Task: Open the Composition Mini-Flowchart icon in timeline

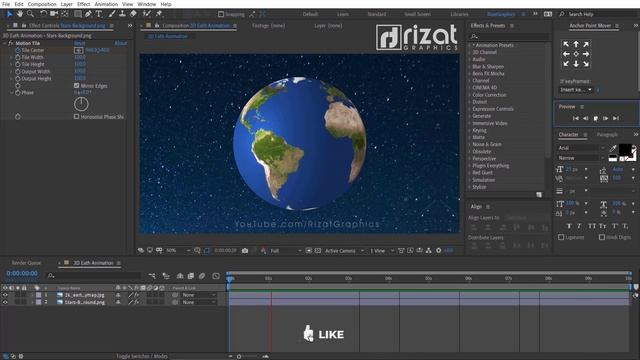Action: [152, 276]
